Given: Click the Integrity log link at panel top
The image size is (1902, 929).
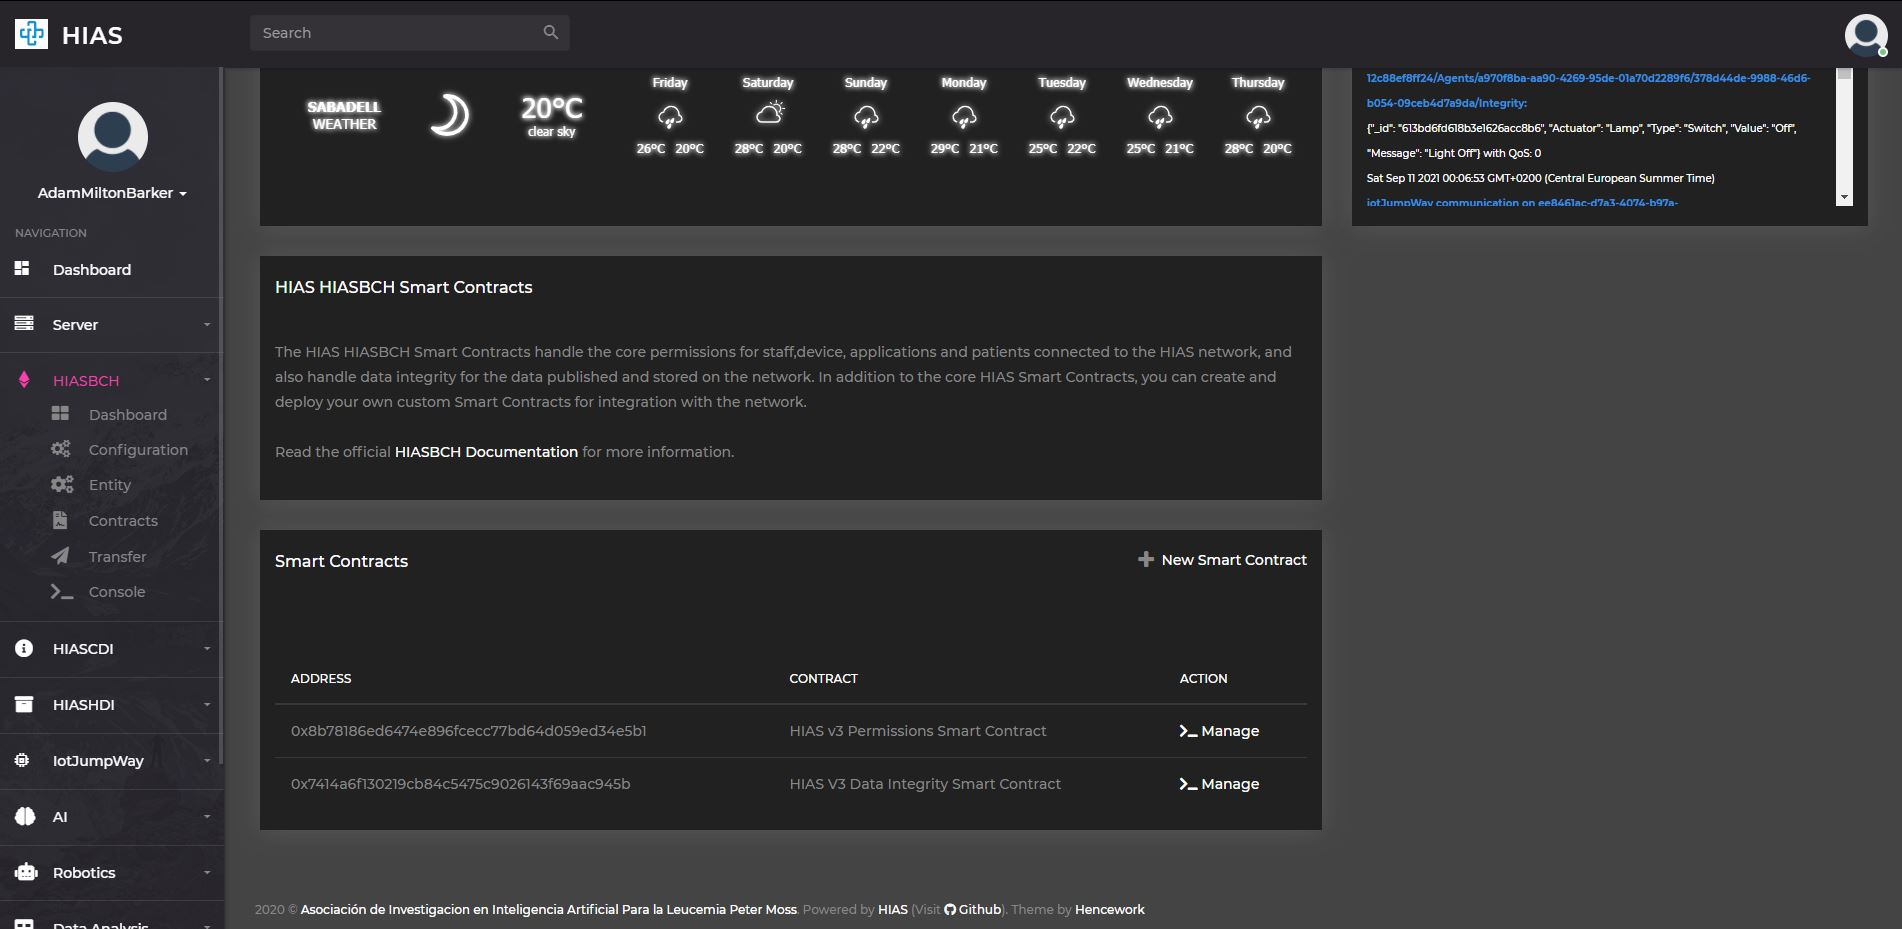Looking at the screenshot, I should coord(1588,90).
